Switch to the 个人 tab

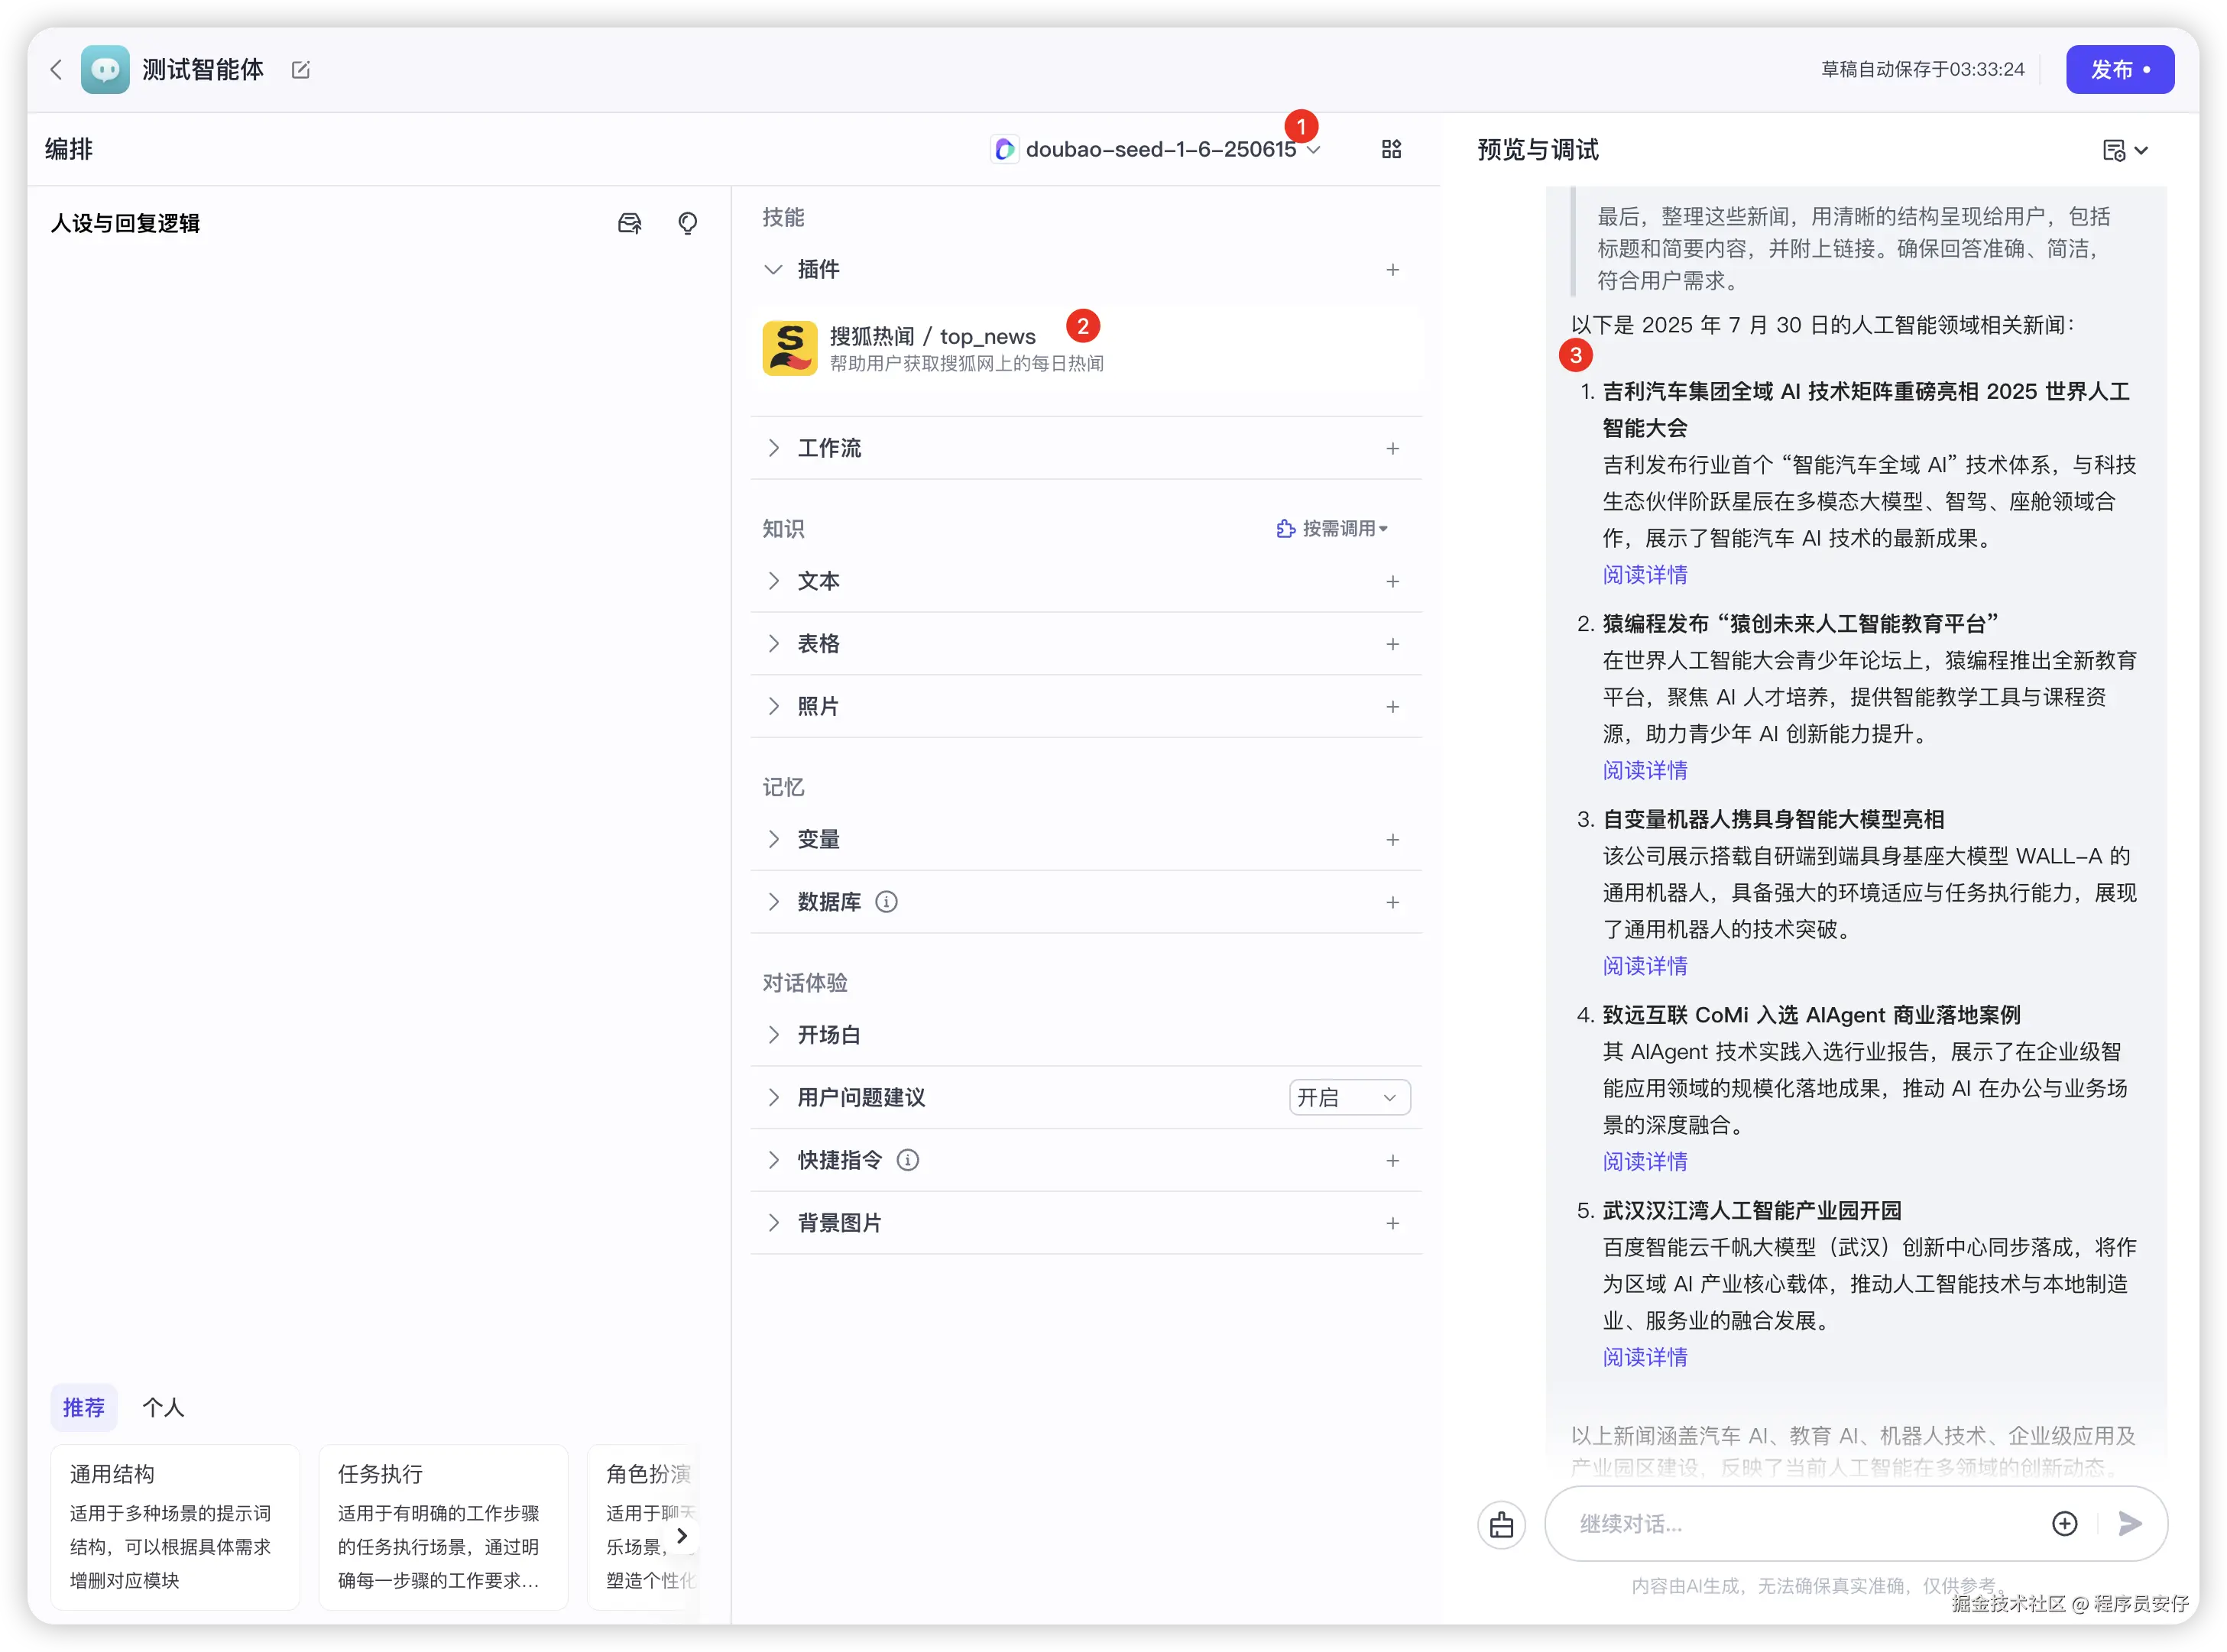163,1407
